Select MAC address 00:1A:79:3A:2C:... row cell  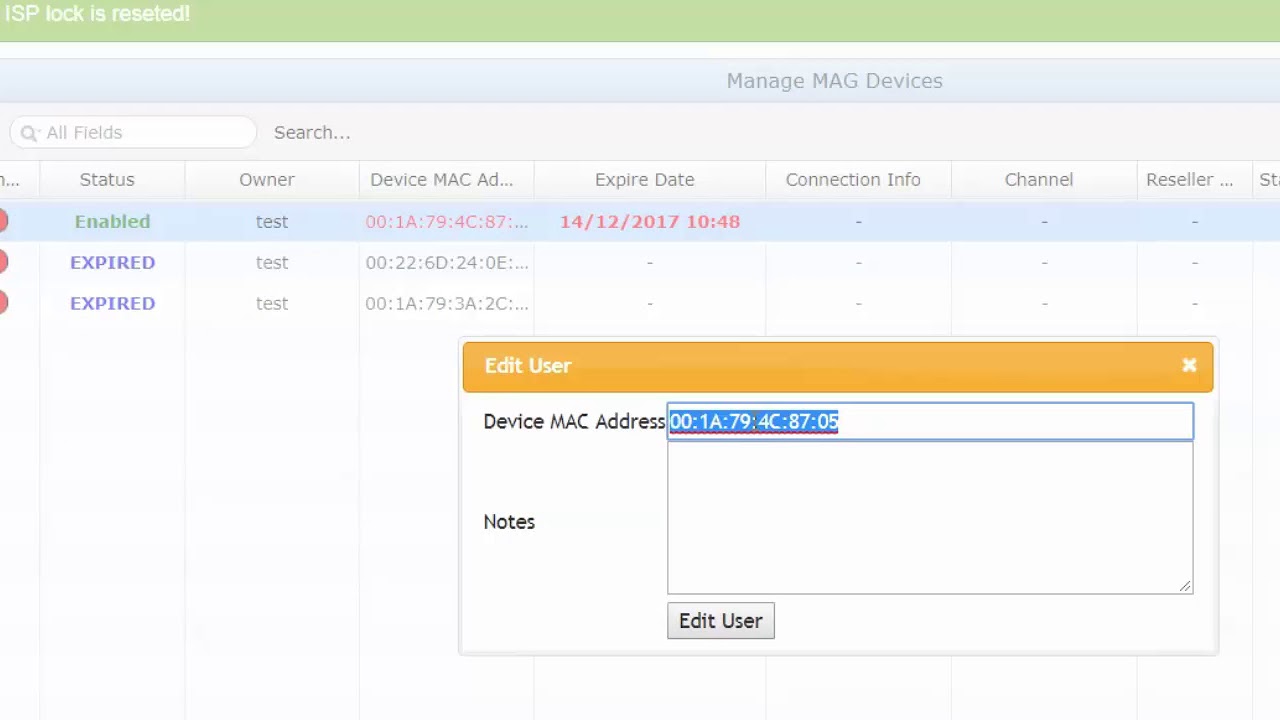coord(447,303)
